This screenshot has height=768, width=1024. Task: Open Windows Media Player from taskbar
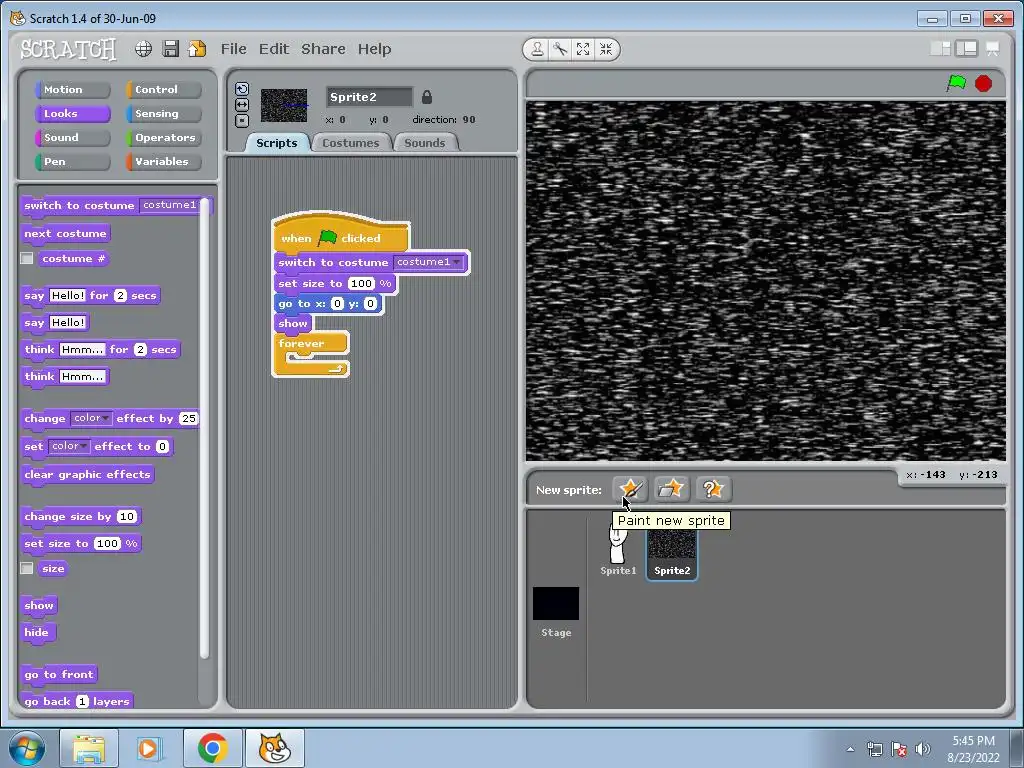148,748
